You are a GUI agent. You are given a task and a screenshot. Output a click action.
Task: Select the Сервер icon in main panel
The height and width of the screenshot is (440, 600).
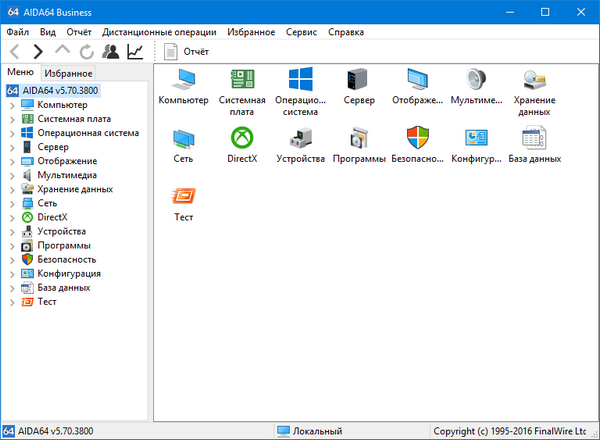tap(359, 81)
